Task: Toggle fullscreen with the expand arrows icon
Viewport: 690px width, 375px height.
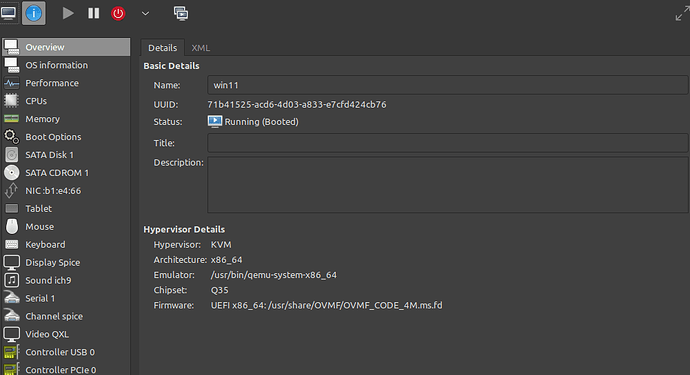Action: tap(682, 14)
